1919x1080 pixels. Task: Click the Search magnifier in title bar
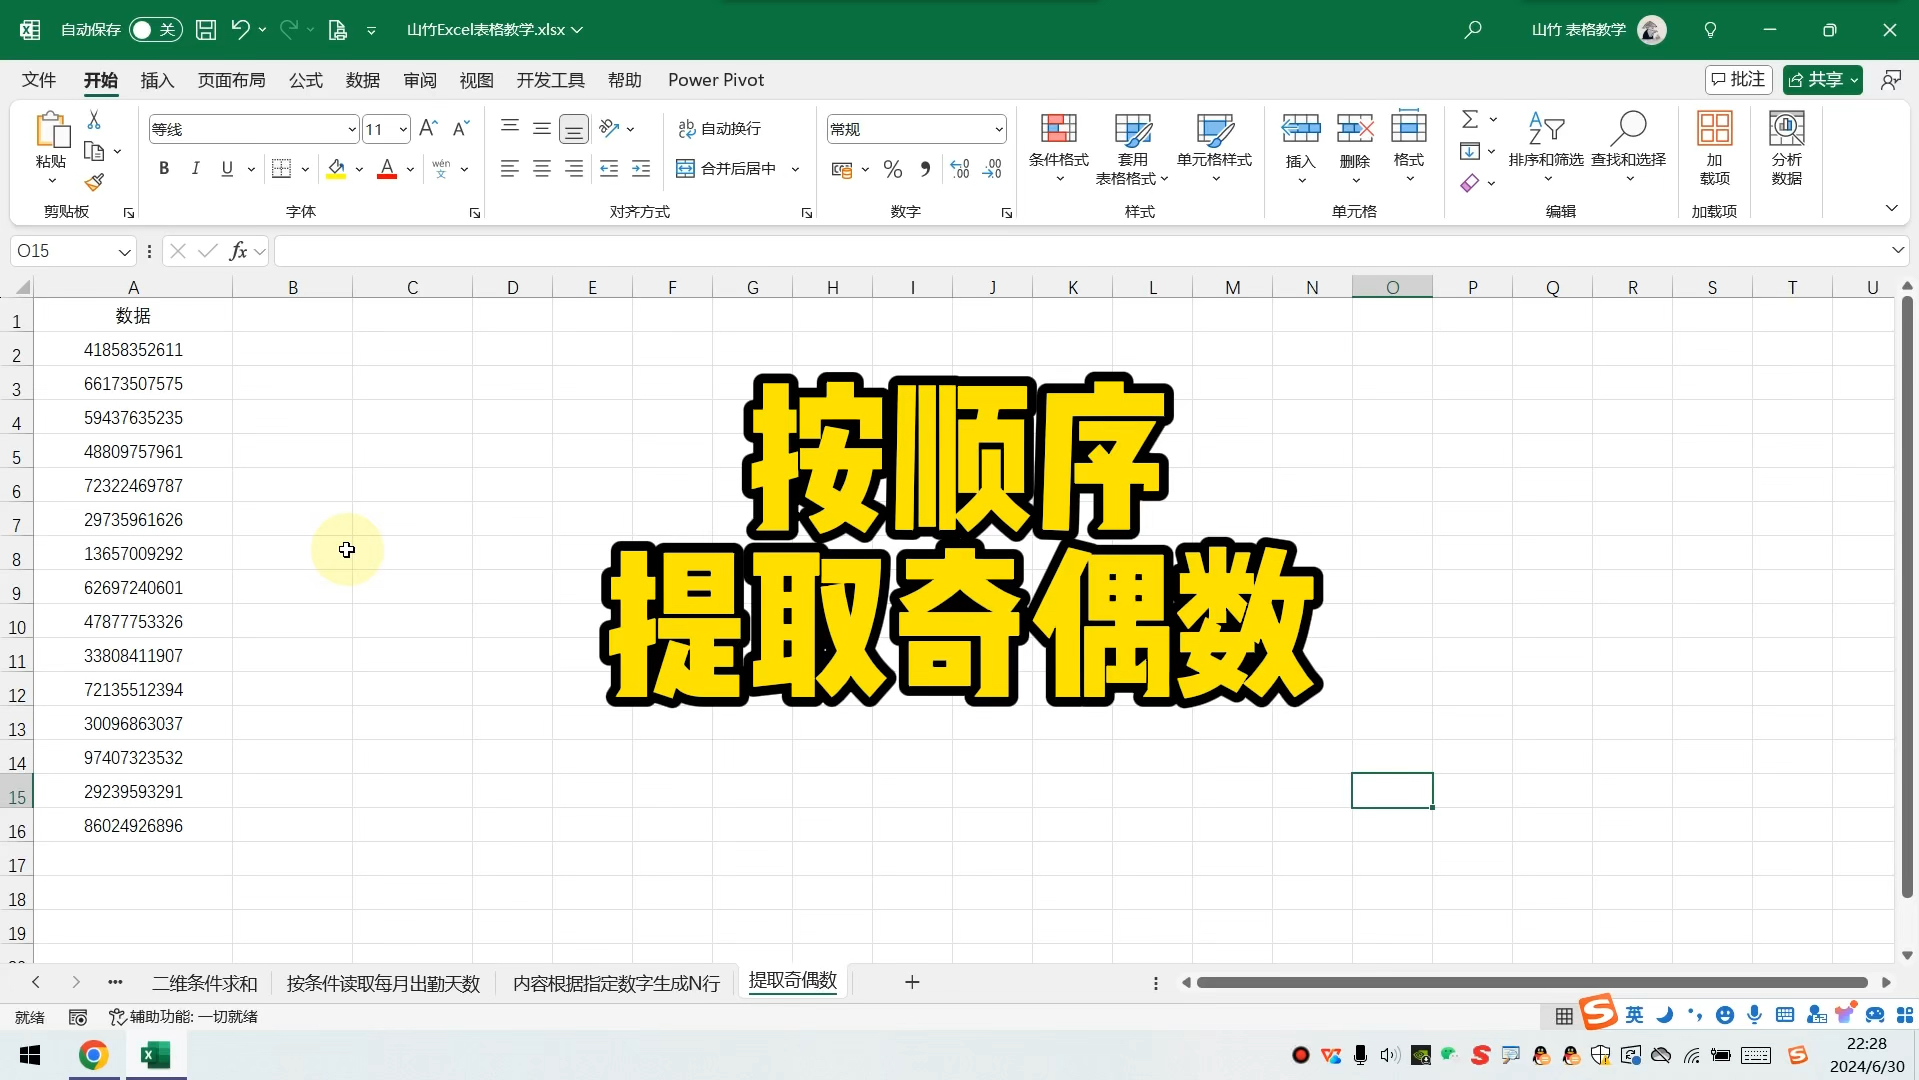click(1473, 30)
